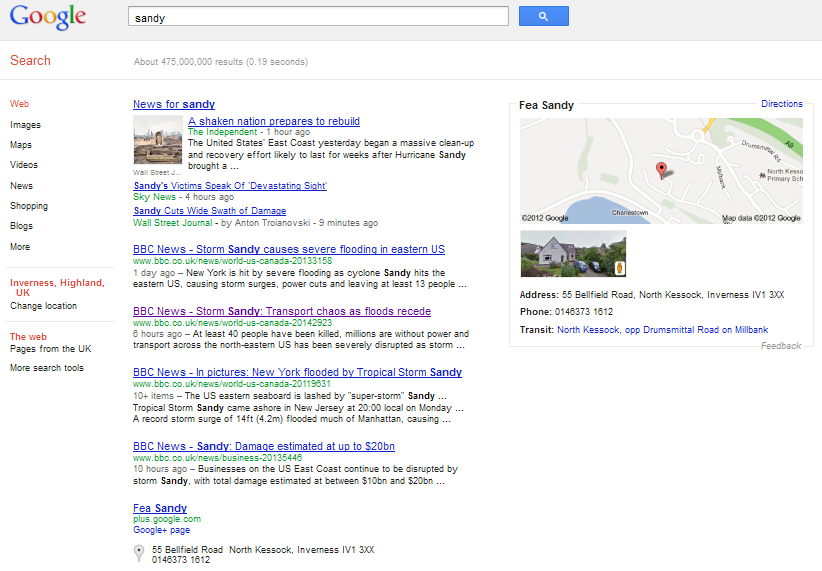The image size is (822, 571).
Task: Click the plus.google.com green URL
Action: (167, 519)
